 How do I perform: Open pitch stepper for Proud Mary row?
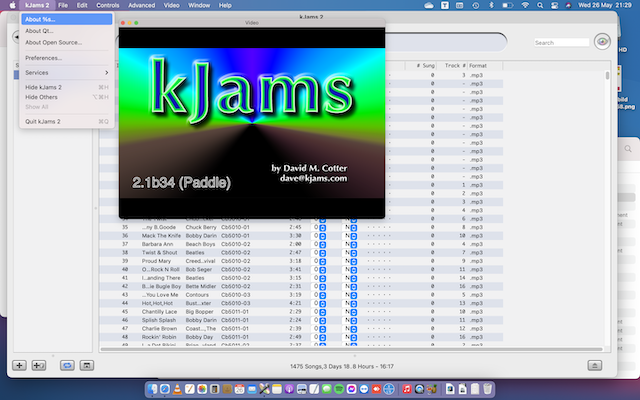pyautogui.click(x=324, y=261)
